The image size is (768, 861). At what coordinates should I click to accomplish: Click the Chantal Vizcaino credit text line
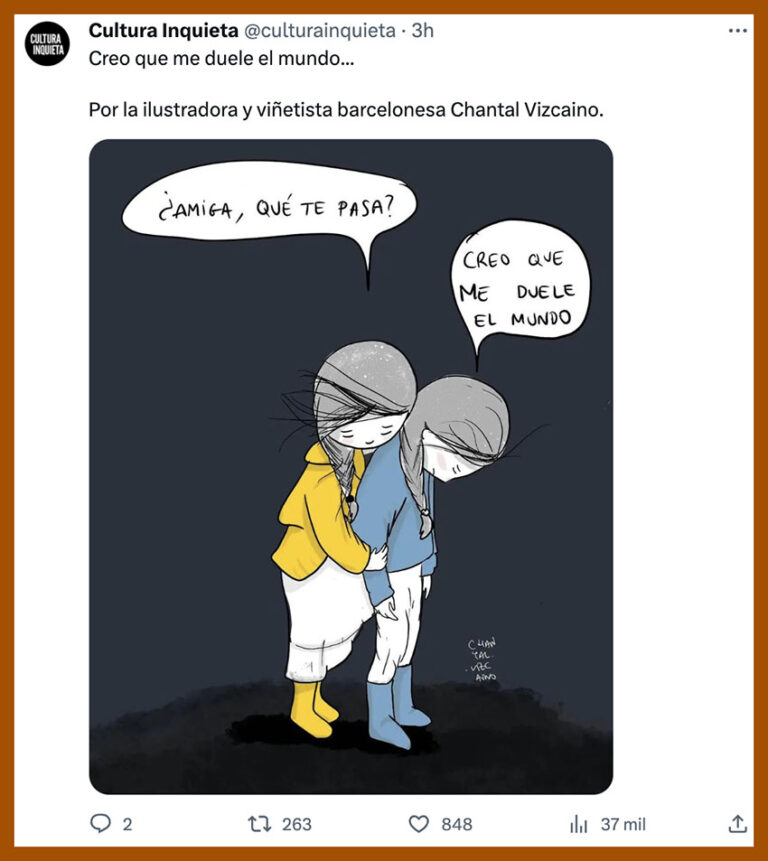pos(346,110)
